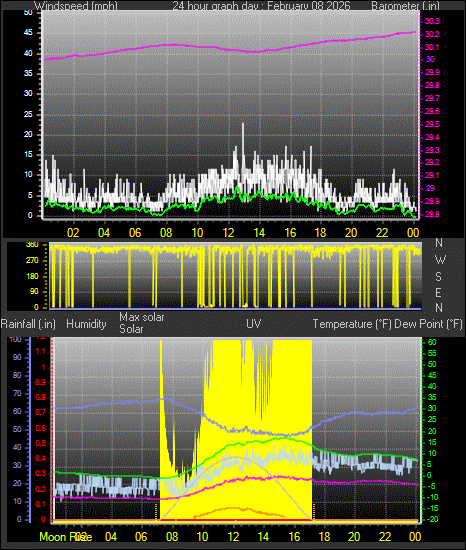Click the 28.8 barometer axis value
Image resolution: width=466 pixels, height=550 pixels.
point(432,214)
